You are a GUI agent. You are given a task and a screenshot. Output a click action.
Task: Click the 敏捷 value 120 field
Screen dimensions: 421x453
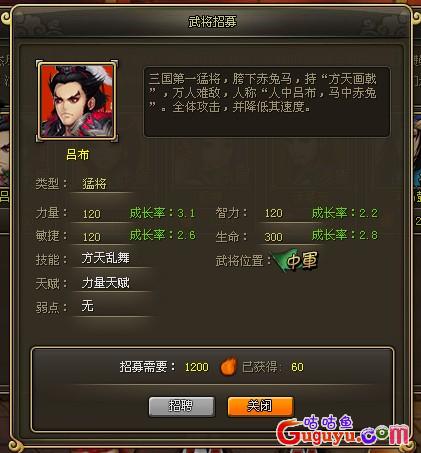coord(92,237)
